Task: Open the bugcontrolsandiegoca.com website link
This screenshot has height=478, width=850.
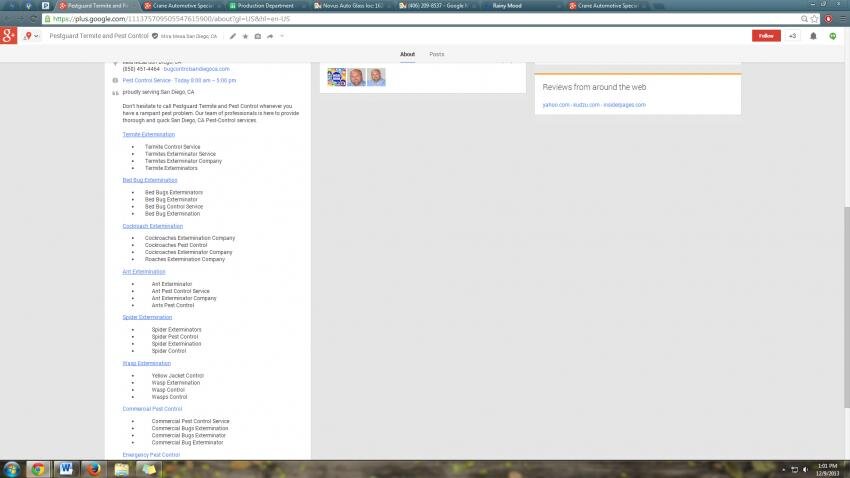Action: point(196,69)
